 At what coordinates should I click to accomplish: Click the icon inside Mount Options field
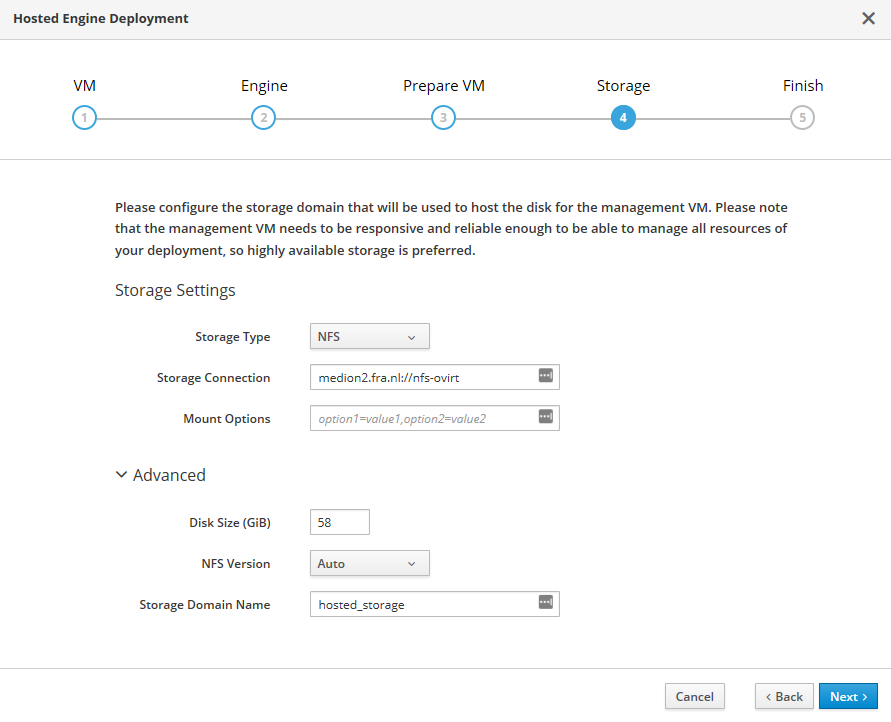pos(545,417)
